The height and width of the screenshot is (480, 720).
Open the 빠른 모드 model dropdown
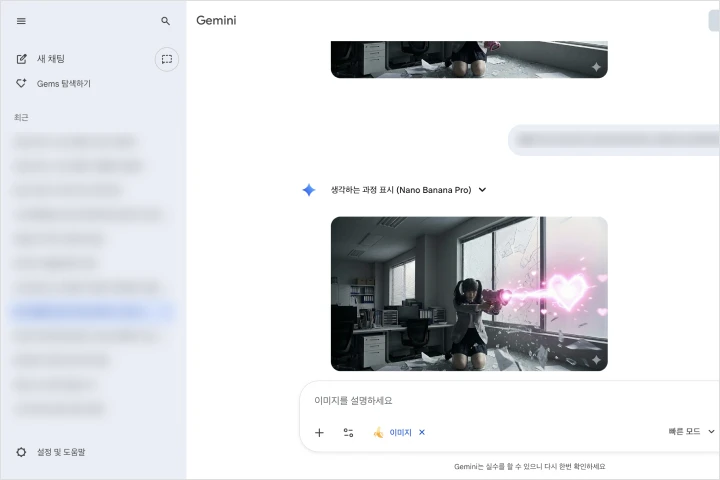pos(691,431)
